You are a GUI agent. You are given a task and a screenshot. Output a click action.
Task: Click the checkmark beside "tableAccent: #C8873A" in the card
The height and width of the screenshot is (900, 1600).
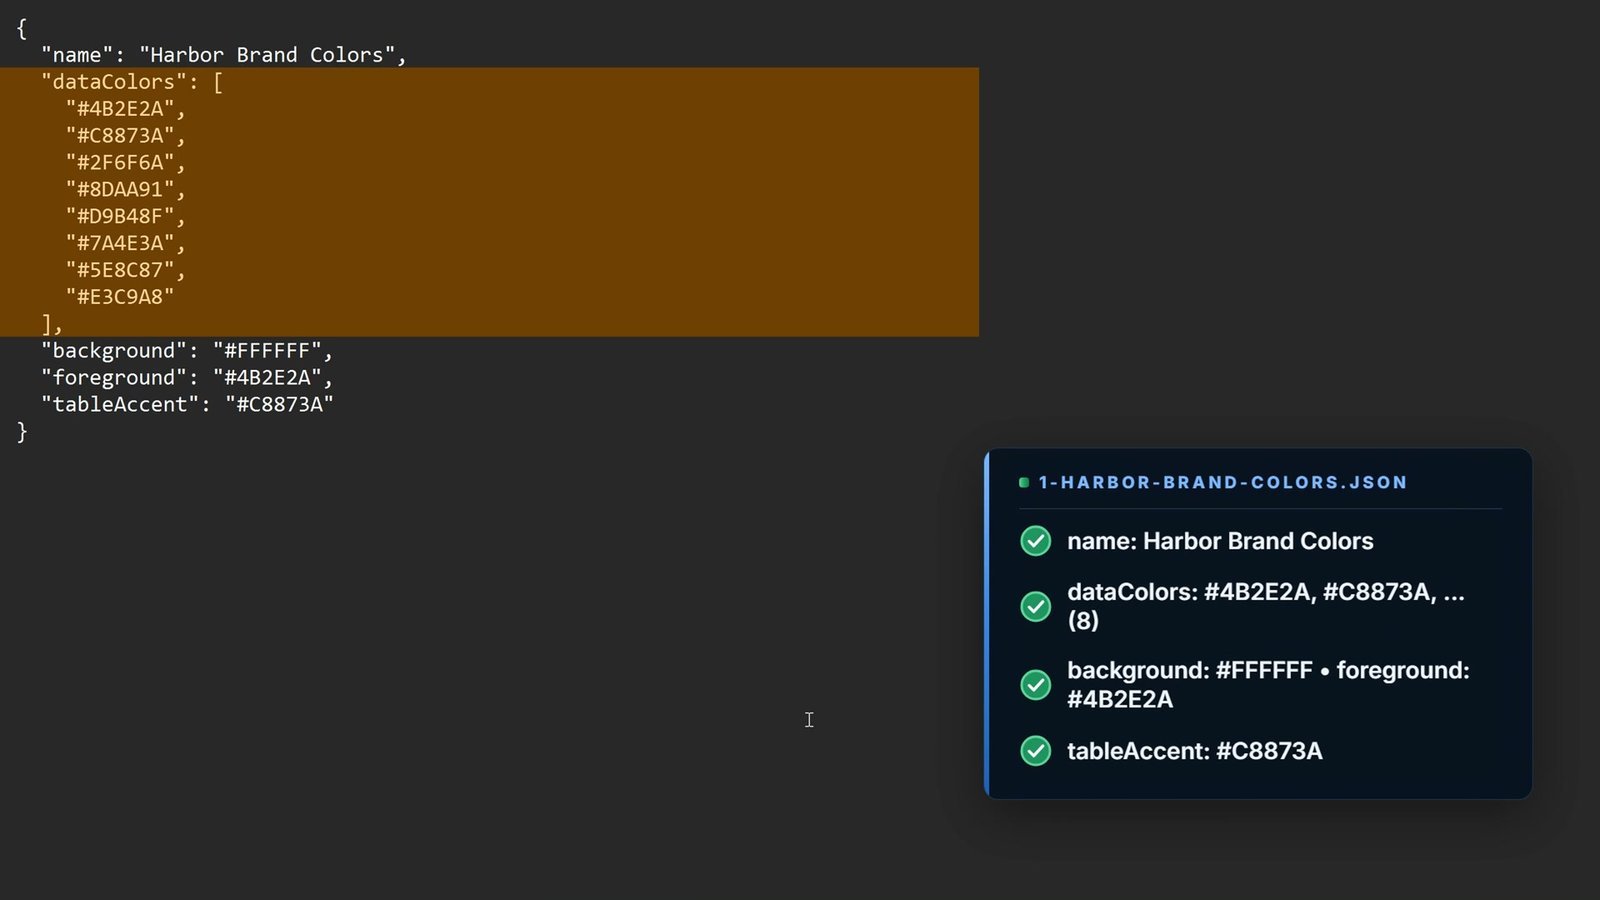click(1035, 751)
